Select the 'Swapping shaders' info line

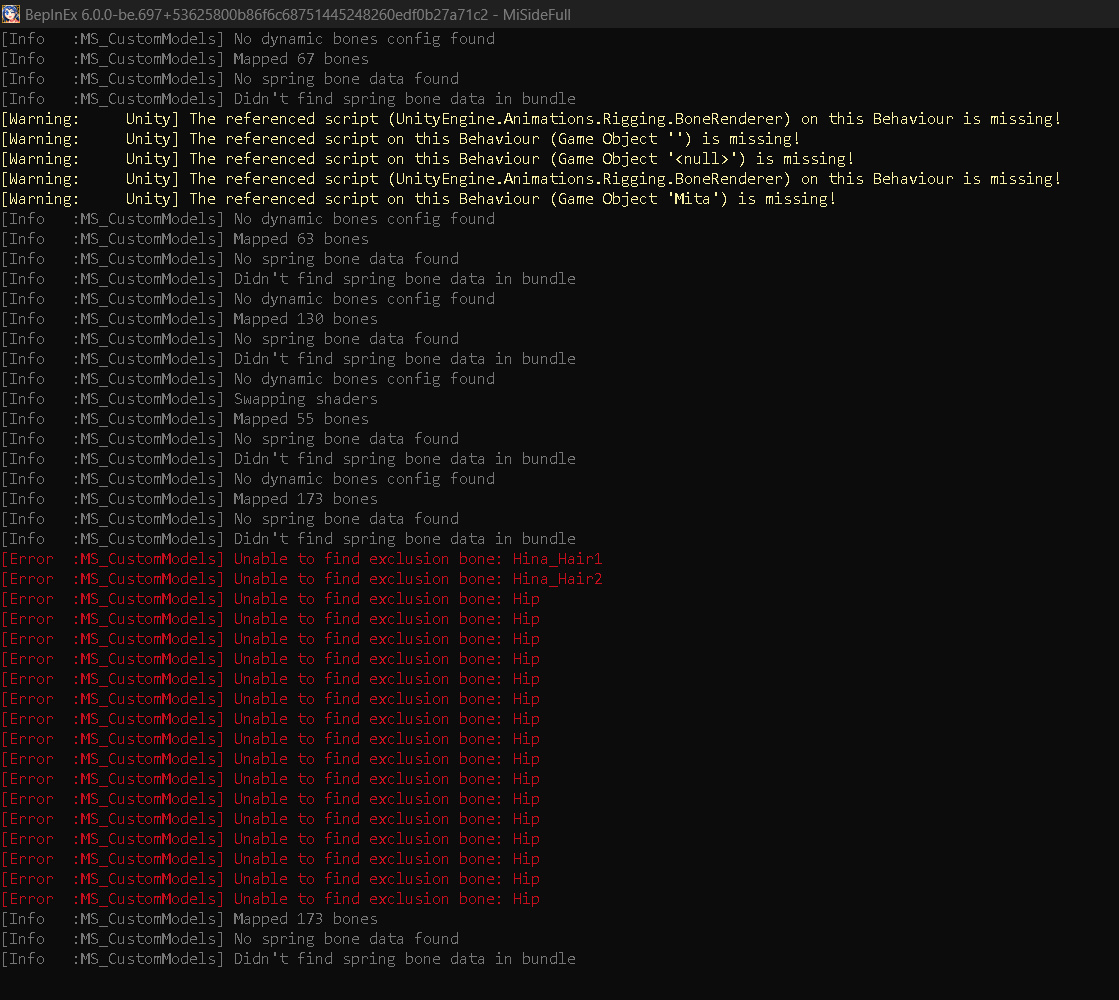coord(305,399)
